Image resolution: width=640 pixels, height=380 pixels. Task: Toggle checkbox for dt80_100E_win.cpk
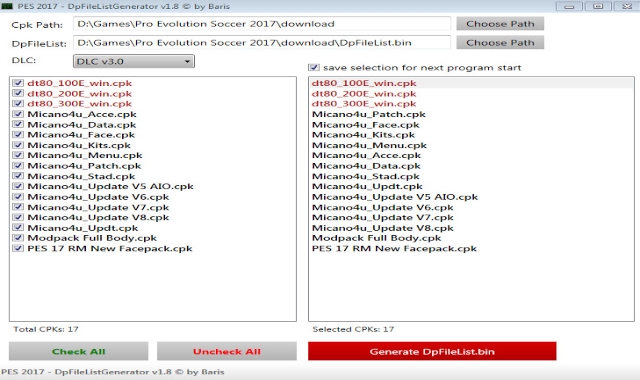(18, 83)
